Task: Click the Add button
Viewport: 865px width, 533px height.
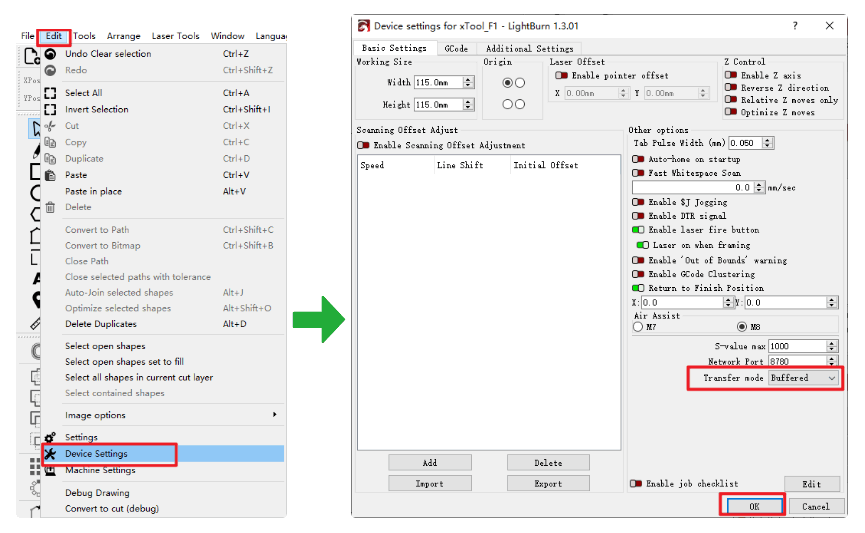Action: pos(430,462)
